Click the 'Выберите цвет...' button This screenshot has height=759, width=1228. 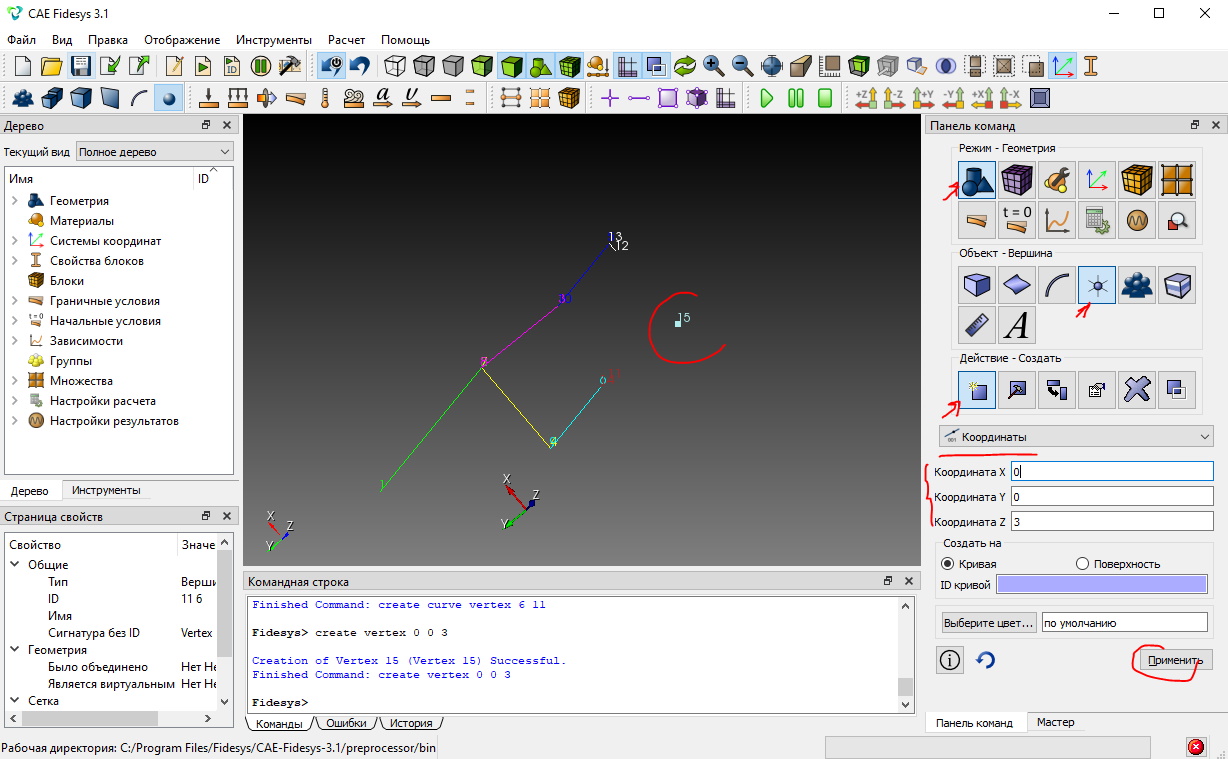point(987,622)
